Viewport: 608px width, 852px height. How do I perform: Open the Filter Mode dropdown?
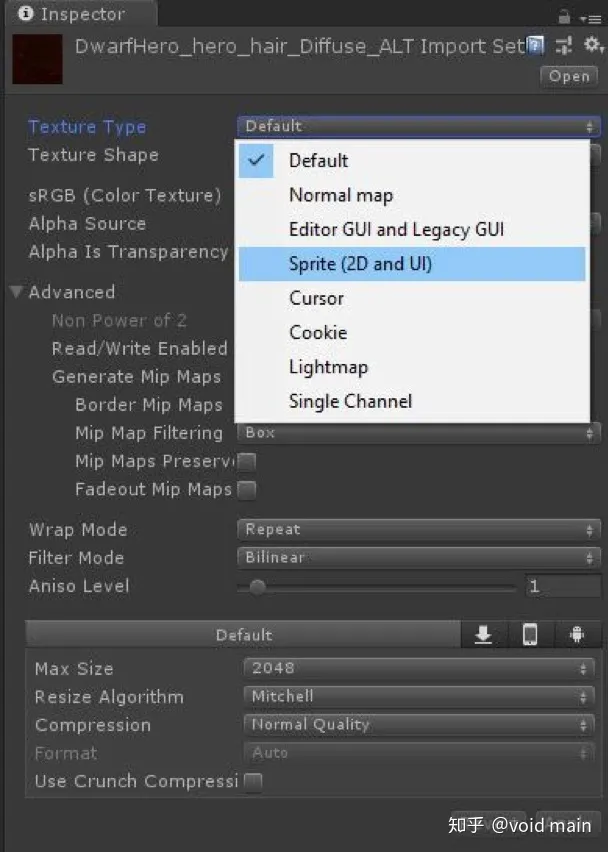coord(418,558)
